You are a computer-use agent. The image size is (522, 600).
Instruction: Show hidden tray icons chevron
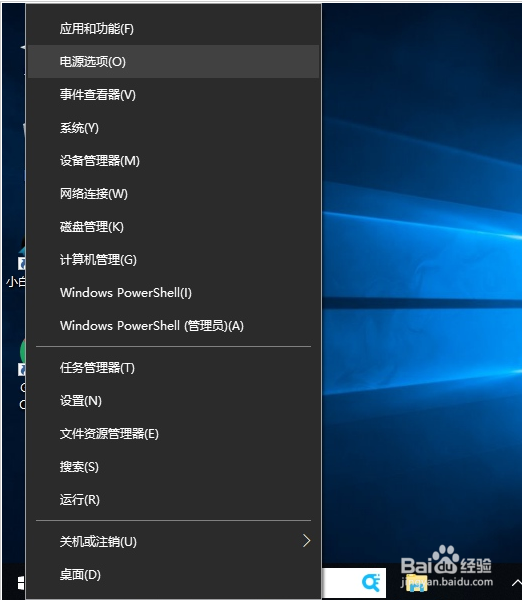(x=516, y=583)
